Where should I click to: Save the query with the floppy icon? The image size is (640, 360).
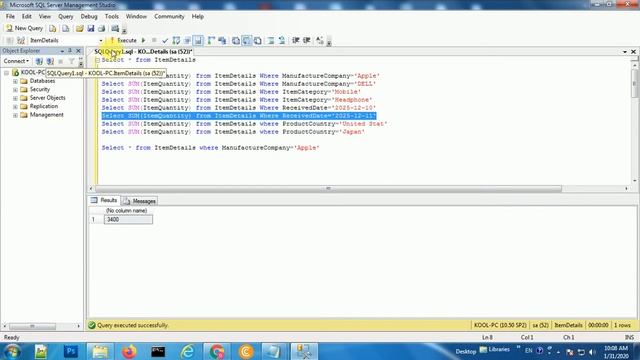pos(91,28)
